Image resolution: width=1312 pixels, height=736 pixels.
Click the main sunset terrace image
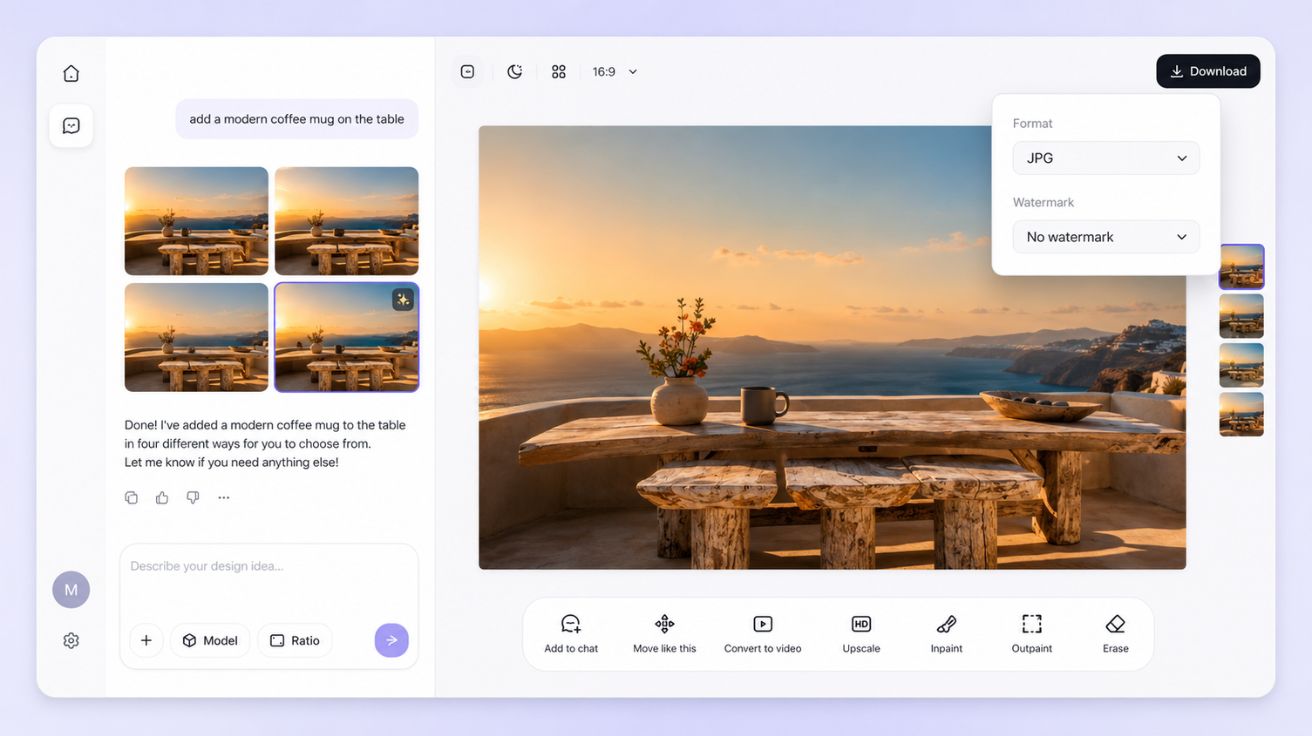click(832, 347)
